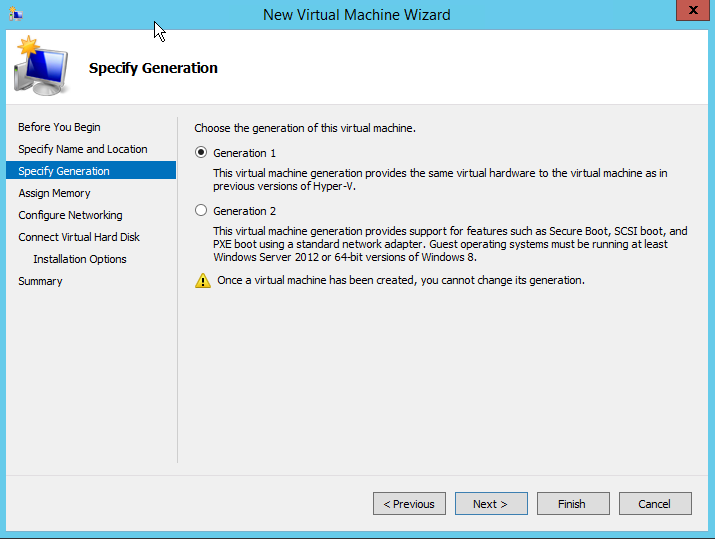Select the Generation 1 radio button
The image size is (715, 540).
(201, 153)
